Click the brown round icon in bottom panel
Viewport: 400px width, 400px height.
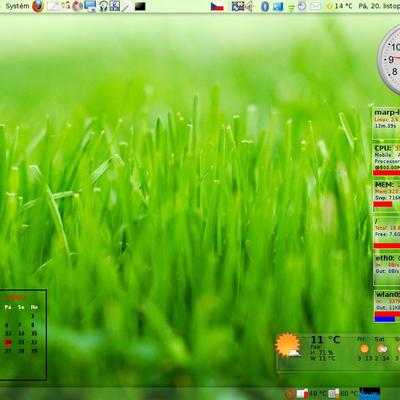tap(289, 394)
